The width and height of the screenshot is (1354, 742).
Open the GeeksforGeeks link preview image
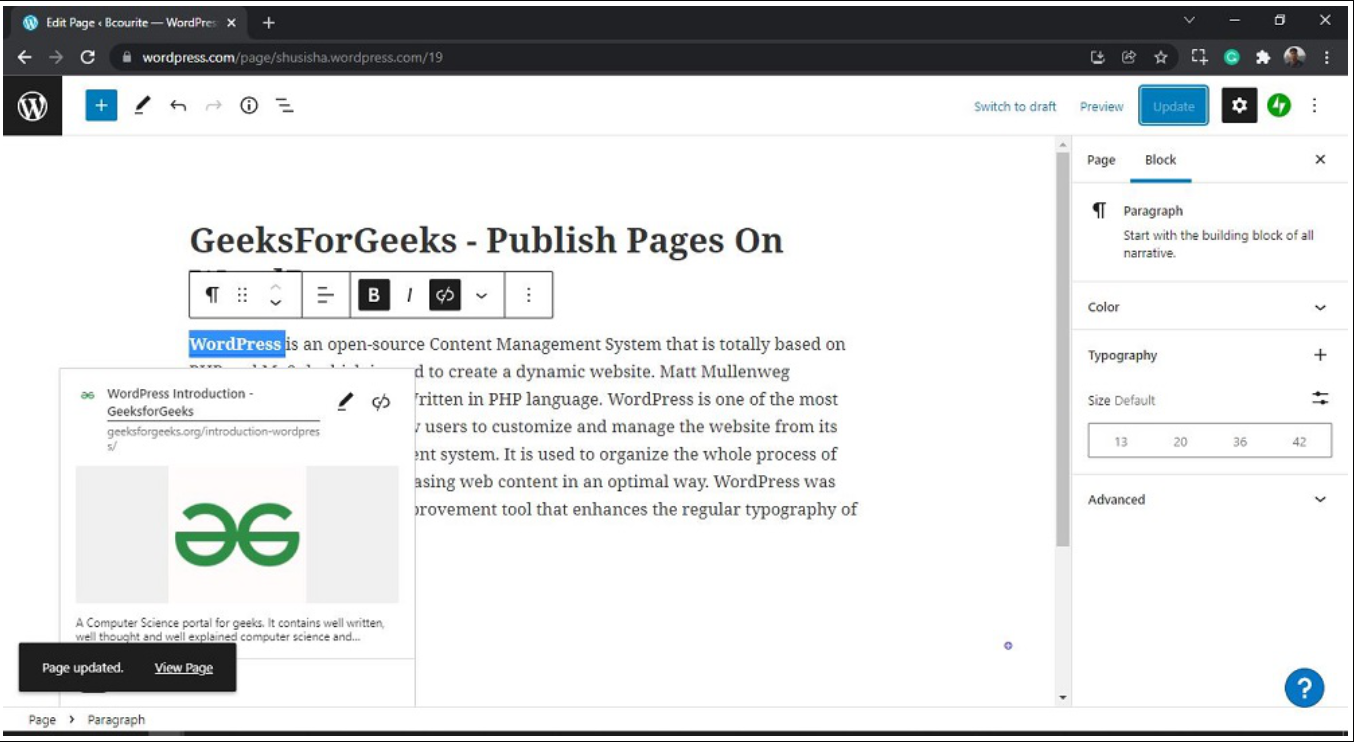coord(237,534)
